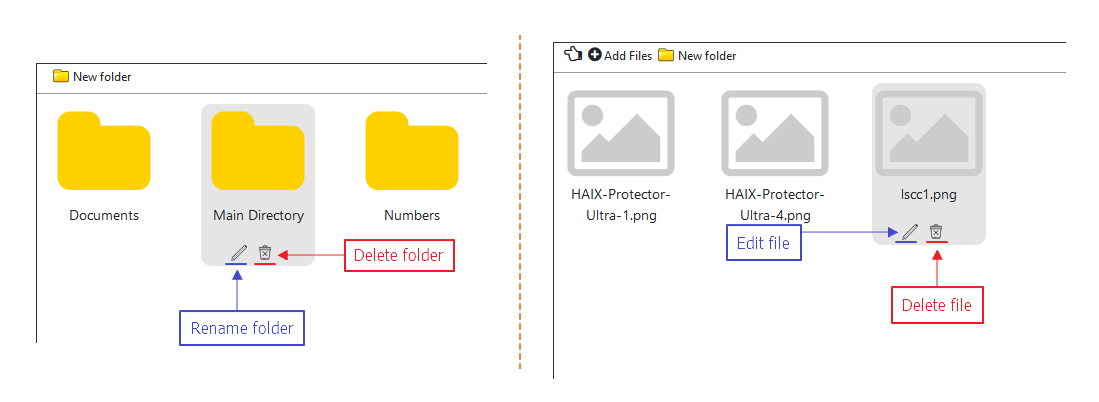Viewport: 1099px width, 402px height.
Task: Click New folder in right panel toolbar
Action: tap(697, 55)
